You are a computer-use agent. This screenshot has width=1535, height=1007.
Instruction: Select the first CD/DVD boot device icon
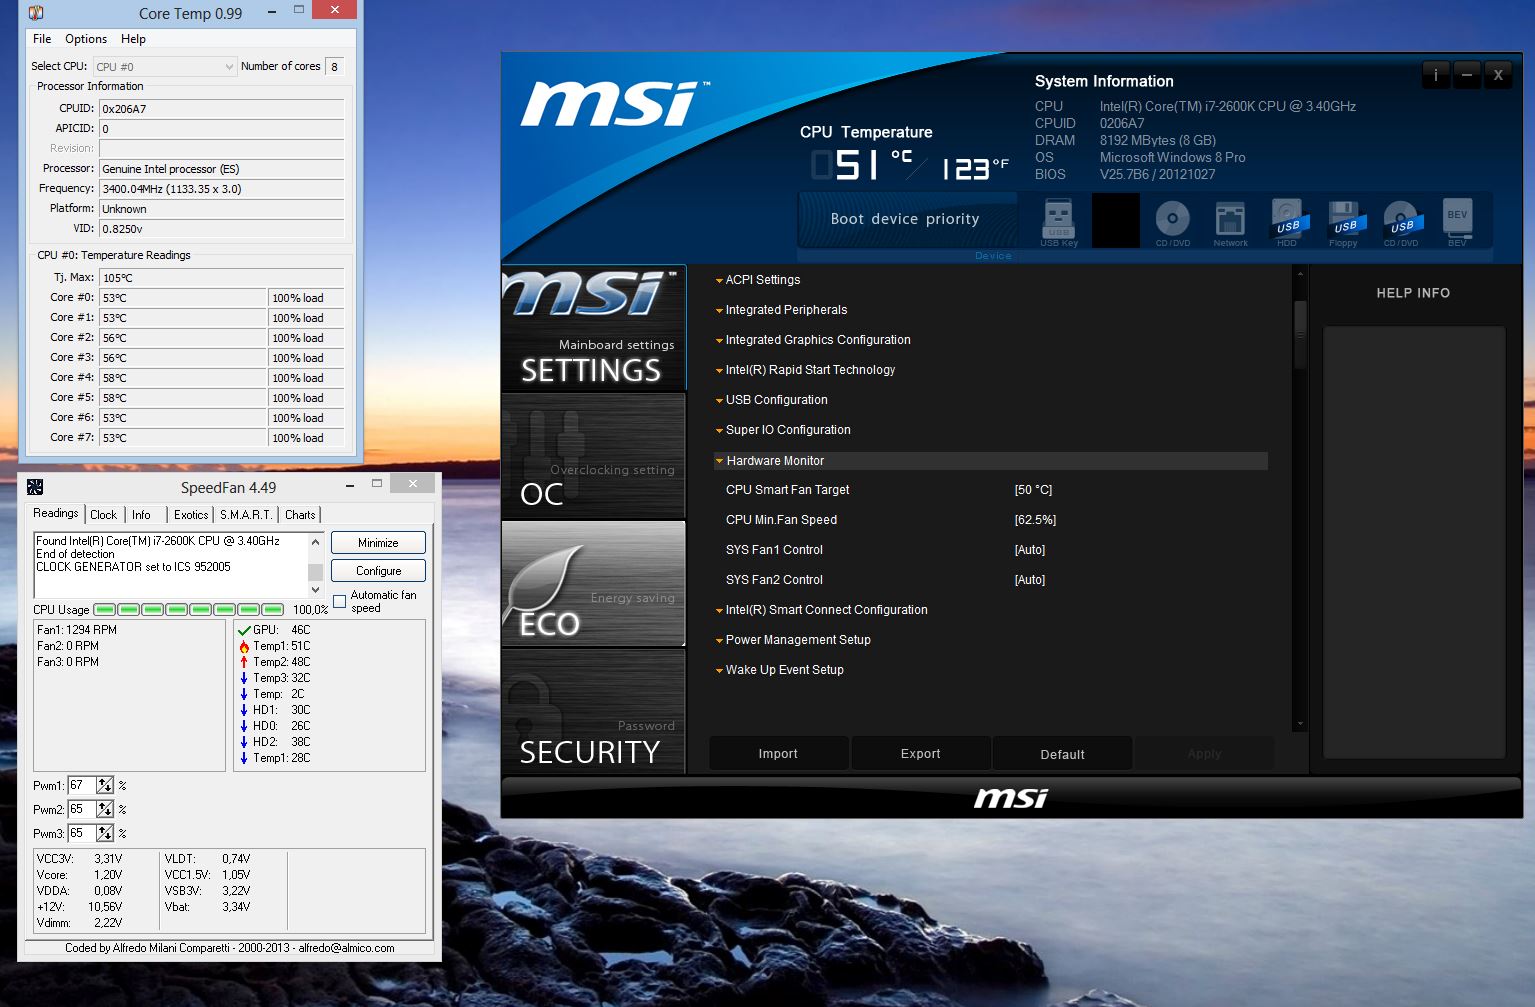[x=1173, y=221]
